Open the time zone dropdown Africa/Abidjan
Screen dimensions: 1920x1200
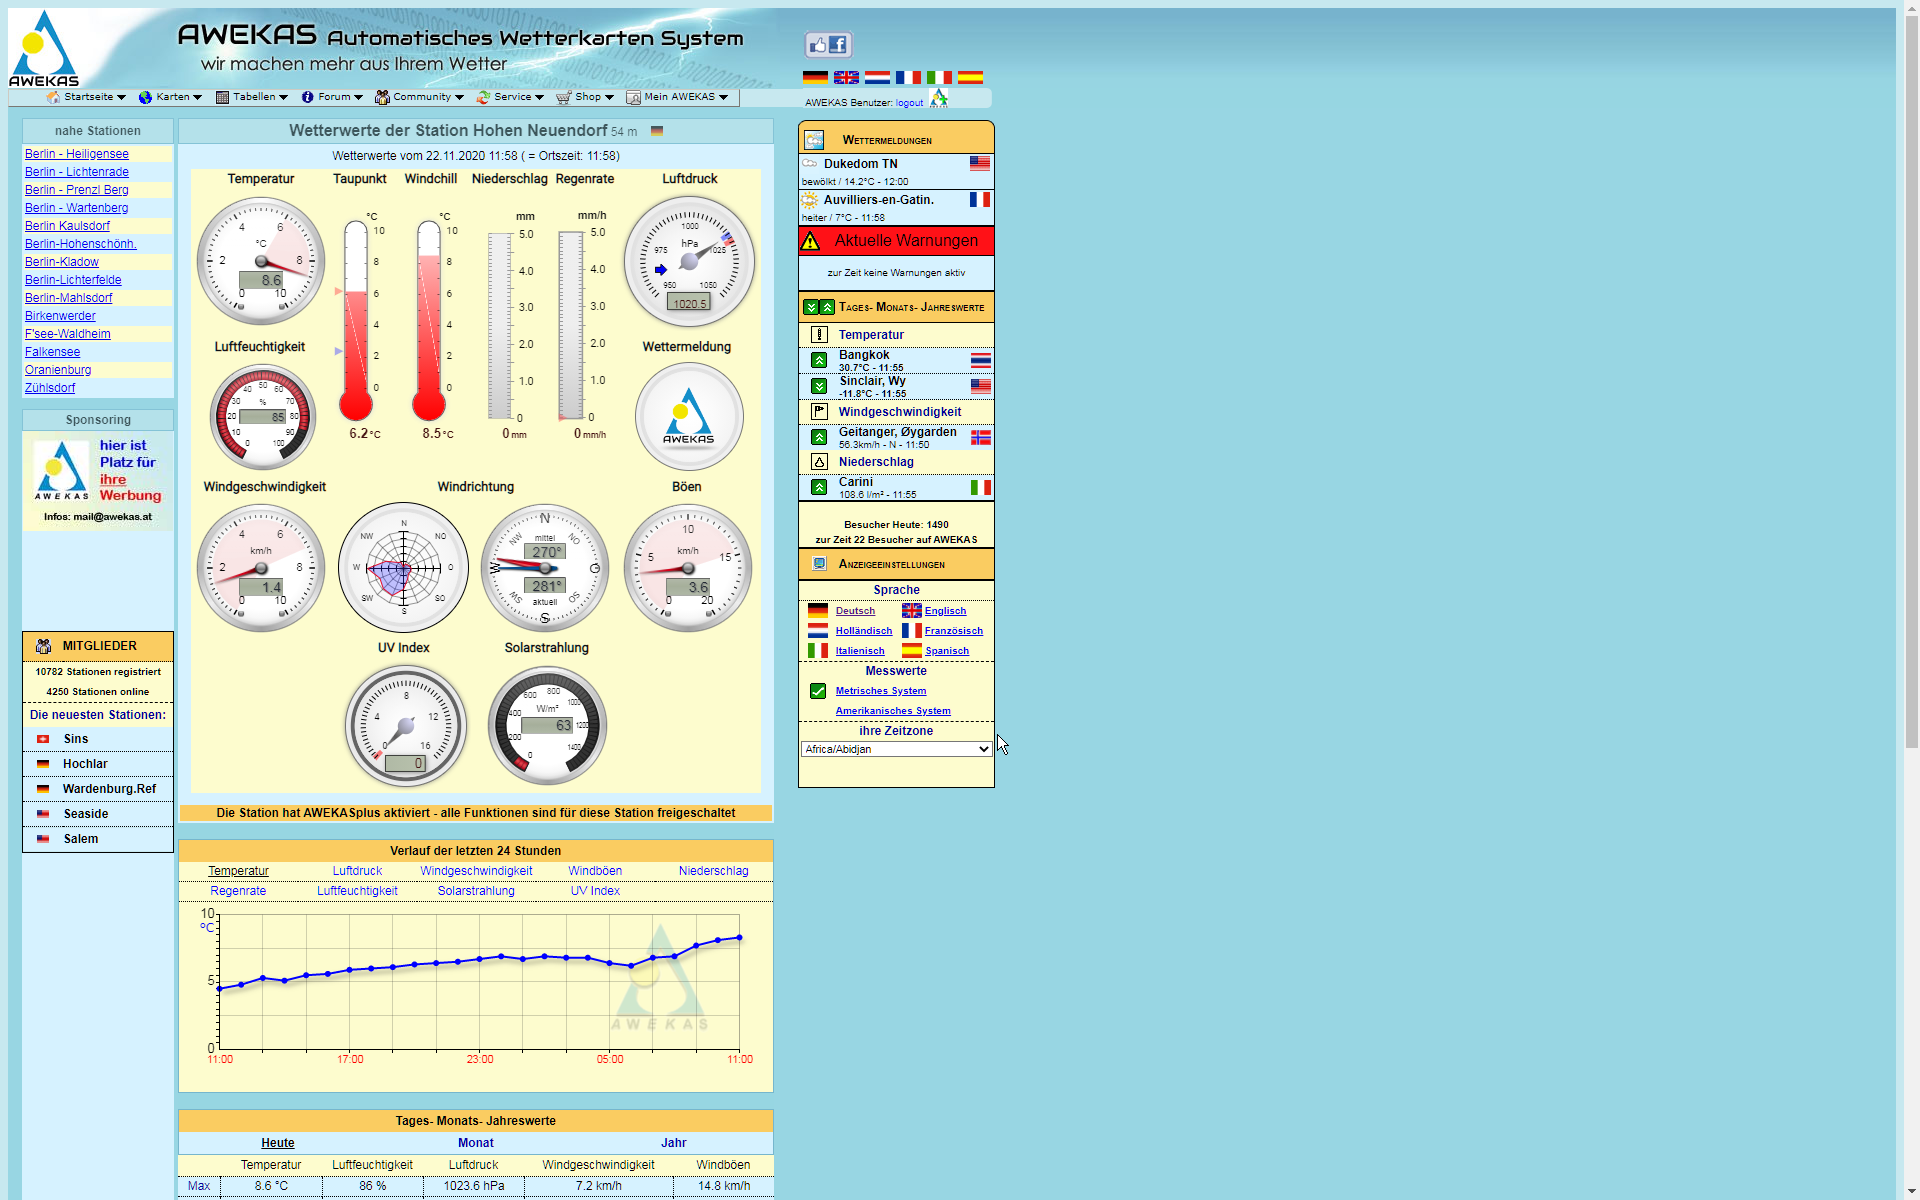896,749
